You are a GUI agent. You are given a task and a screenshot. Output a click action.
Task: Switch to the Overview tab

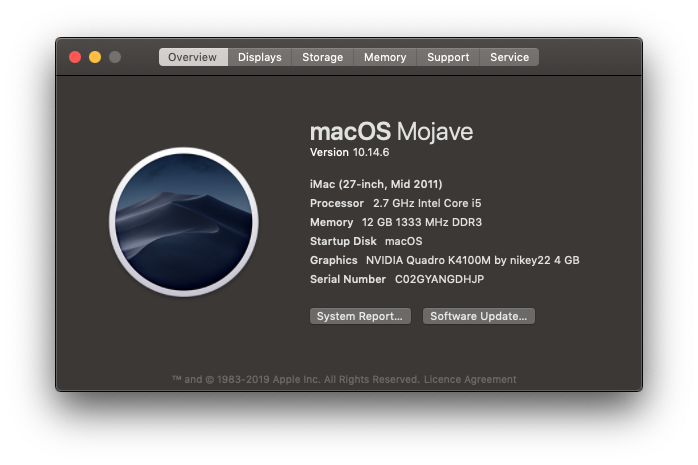pyautogui.click(x=193, y=57)
